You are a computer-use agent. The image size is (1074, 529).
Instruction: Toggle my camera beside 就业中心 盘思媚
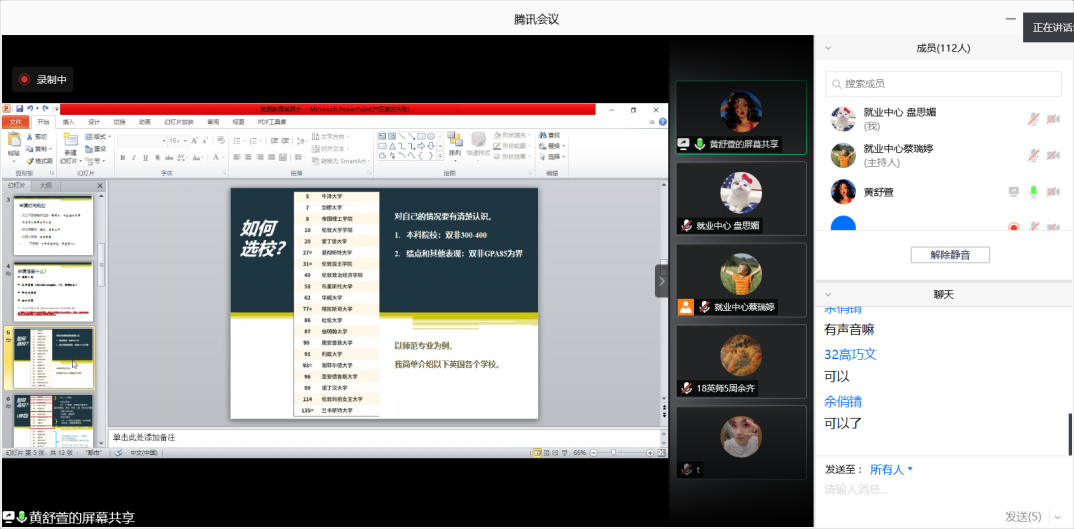coord(1053,119)
